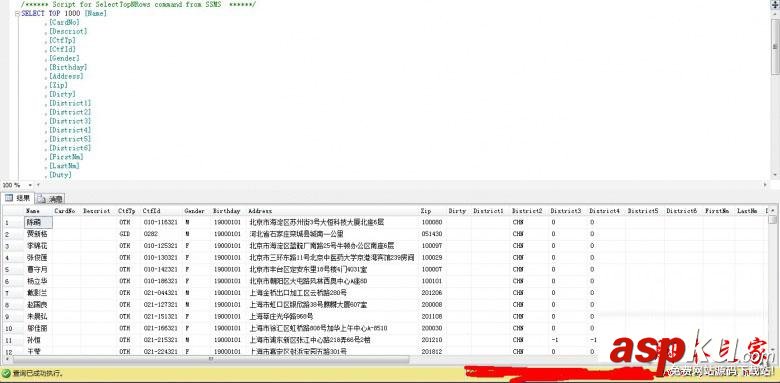
Task: Click the 051430 Zip cell
Action: click(431, 234)
